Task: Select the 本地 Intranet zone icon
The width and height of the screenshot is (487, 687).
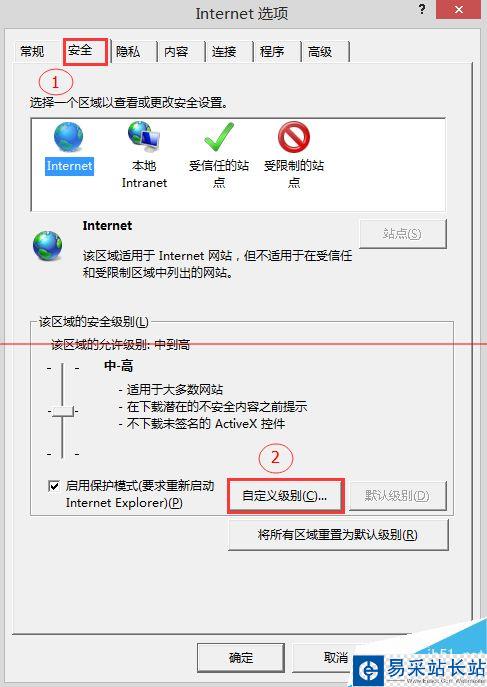Action: click(x=144, y=136)
